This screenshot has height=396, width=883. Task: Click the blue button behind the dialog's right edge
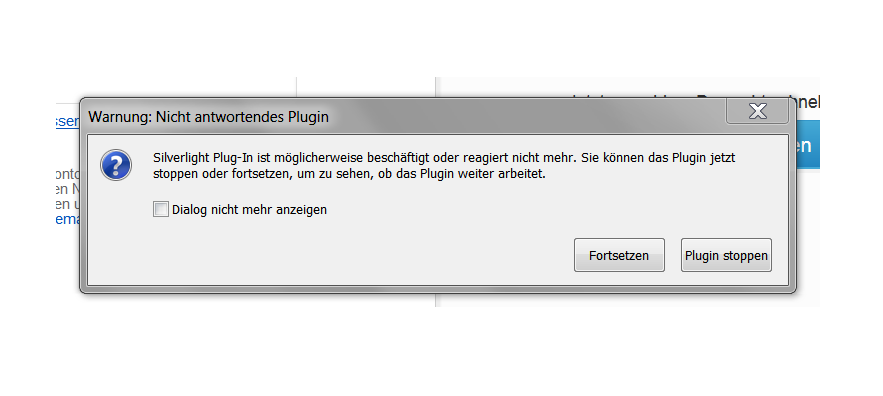coord(808,145)
